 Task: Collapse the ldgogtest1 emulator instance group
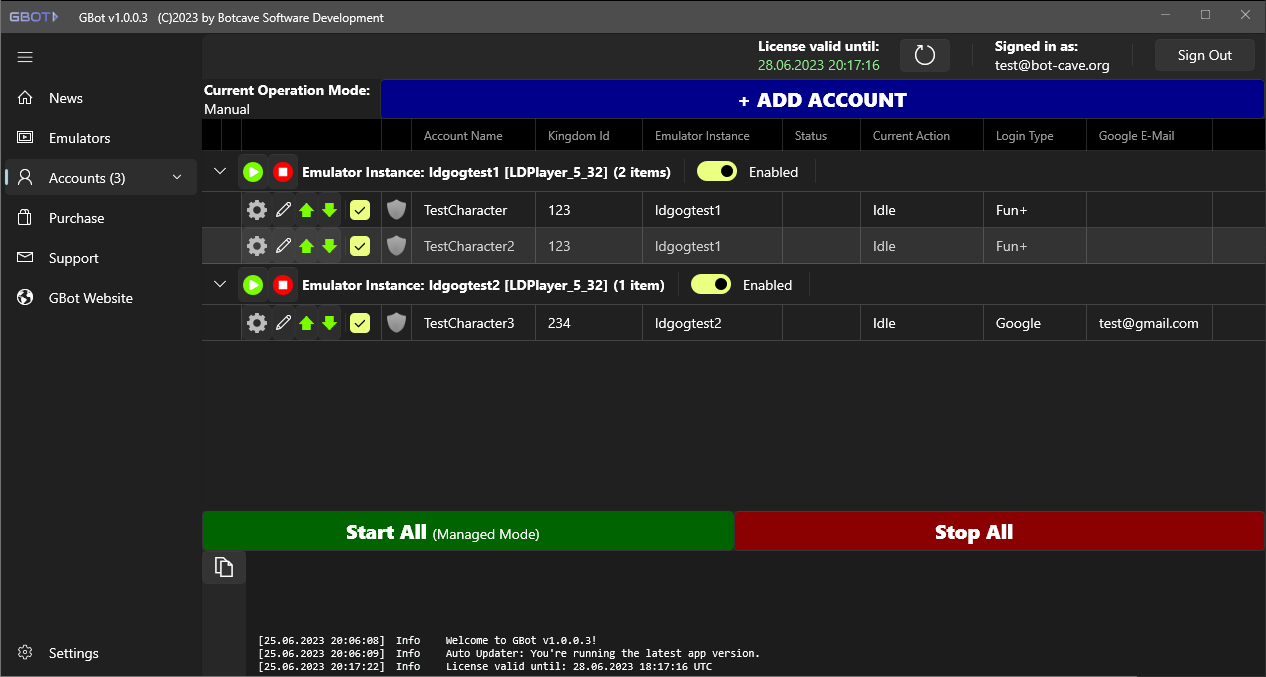coord(219,171)
